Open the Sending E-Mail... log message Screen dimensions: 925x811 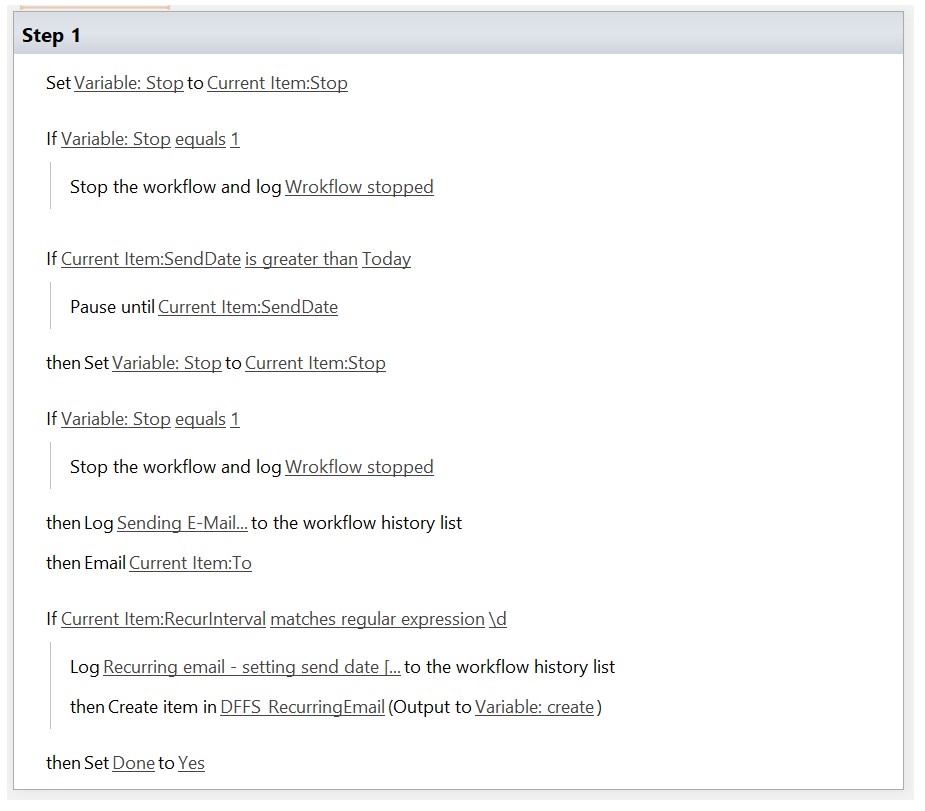click(x=182, y=523)
